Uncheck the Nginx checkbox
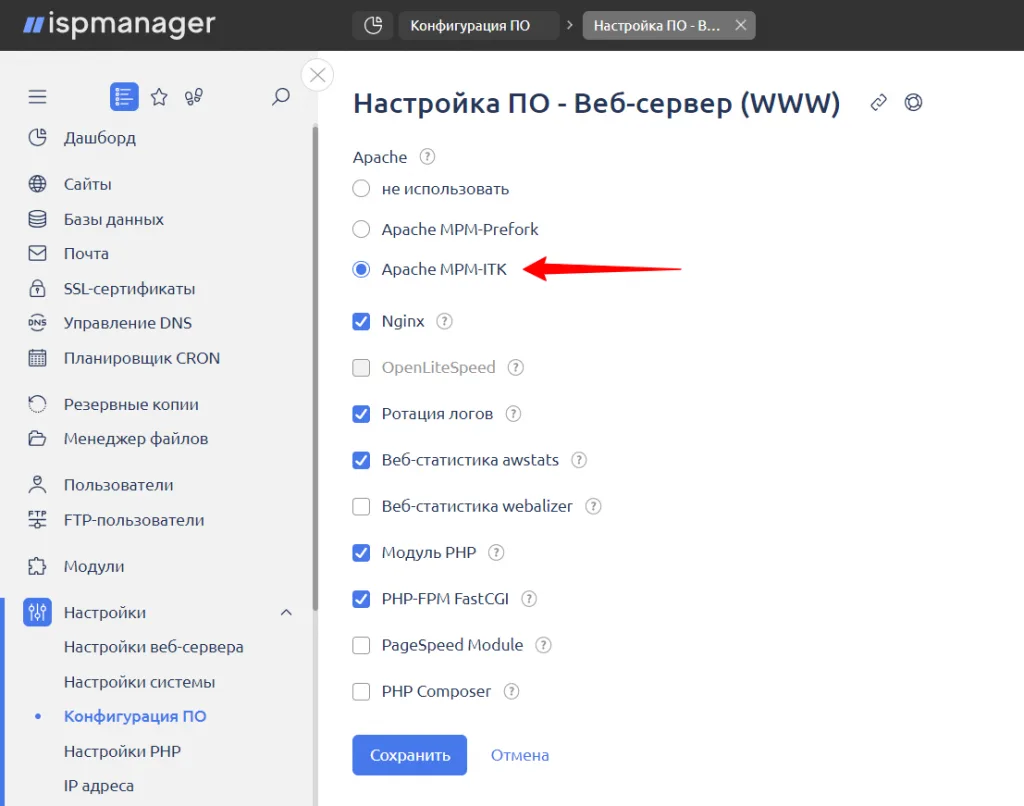 [361, 321]
